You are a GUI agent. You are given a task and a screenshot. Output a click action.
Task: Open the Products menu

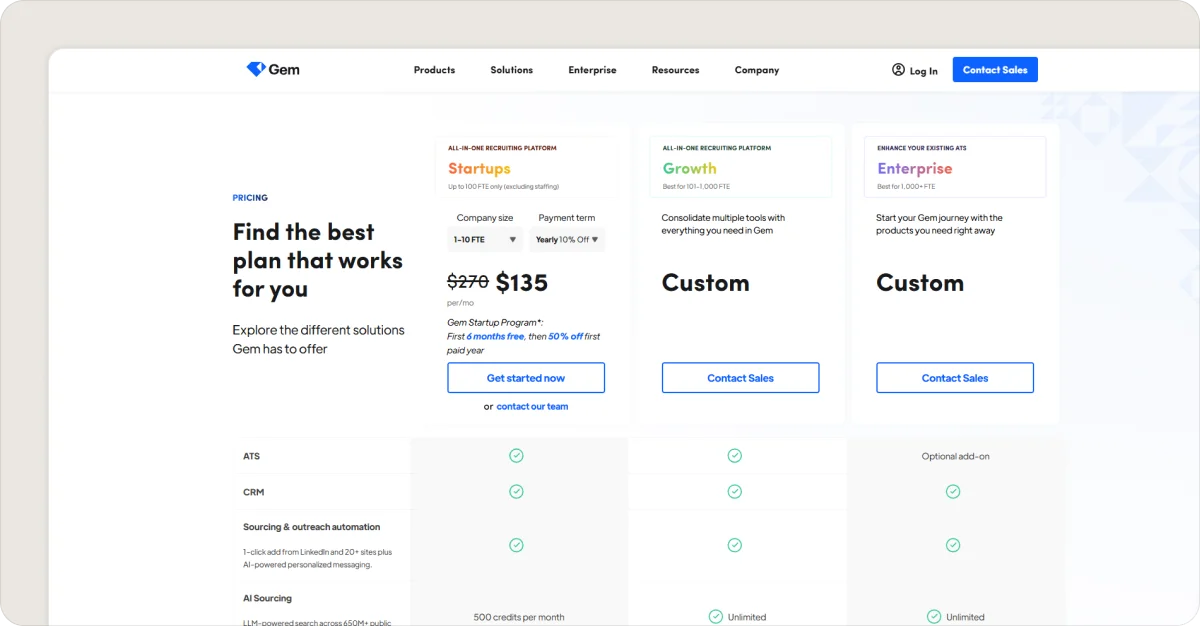click(434, 70)
